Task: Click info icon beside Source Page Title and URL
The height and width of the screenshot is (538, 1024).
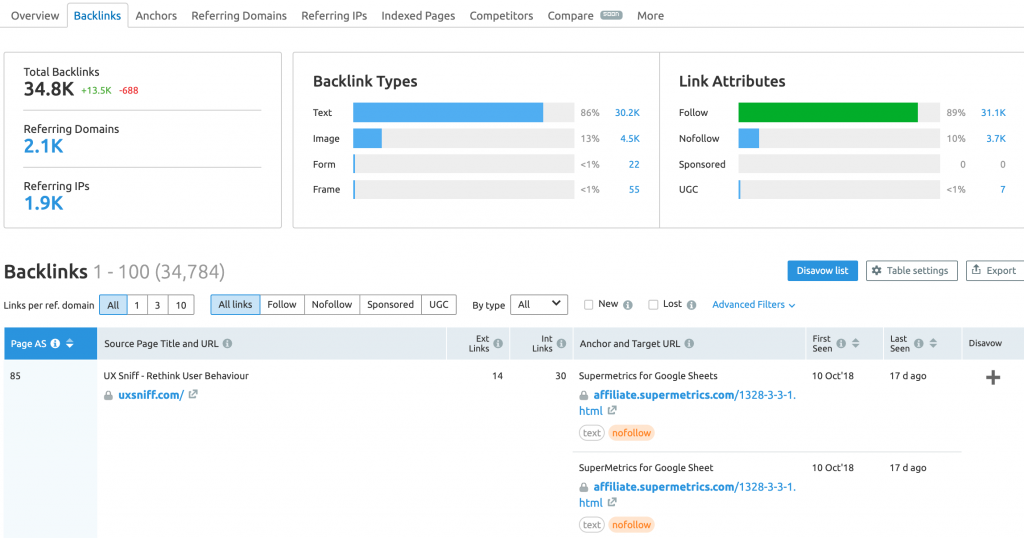Action: point(227,343)
